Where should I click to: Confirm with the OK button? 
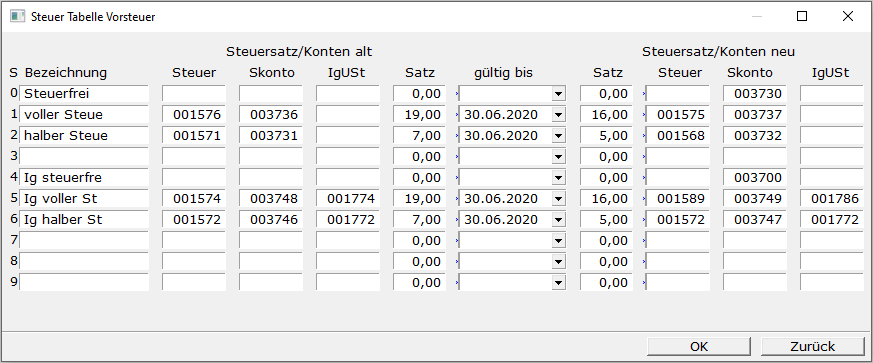(699, 346)
